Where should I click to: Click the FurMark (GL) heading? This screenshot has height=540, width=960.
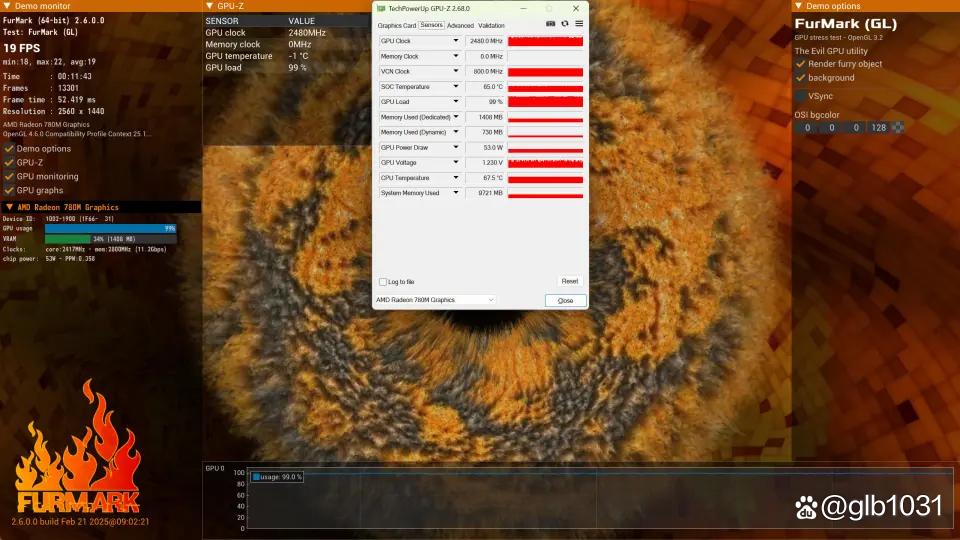pos(846,24)
